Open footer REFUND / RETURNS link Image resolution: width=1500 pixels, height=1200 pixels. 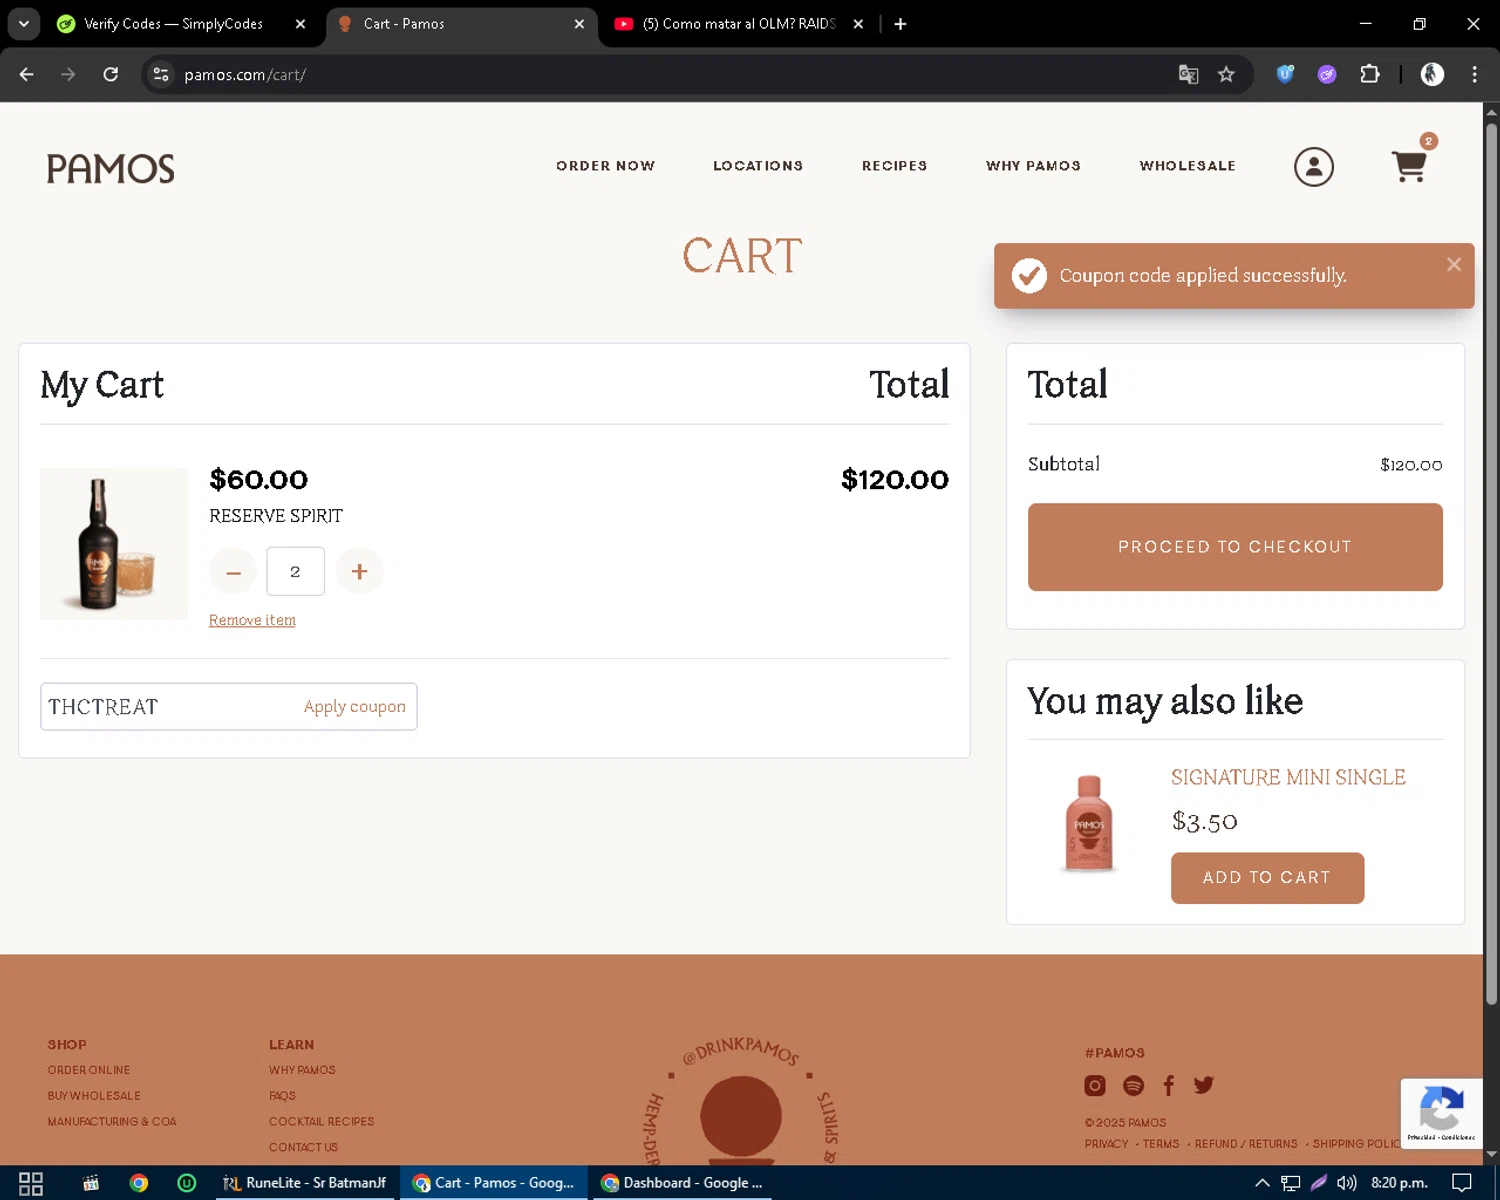[1246, 1144]
